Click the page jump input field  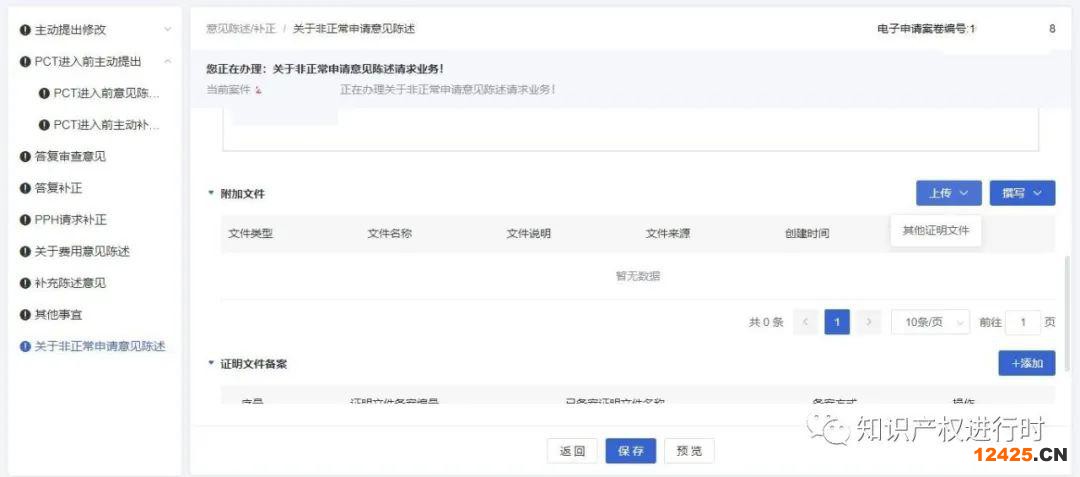[1023, 322]
